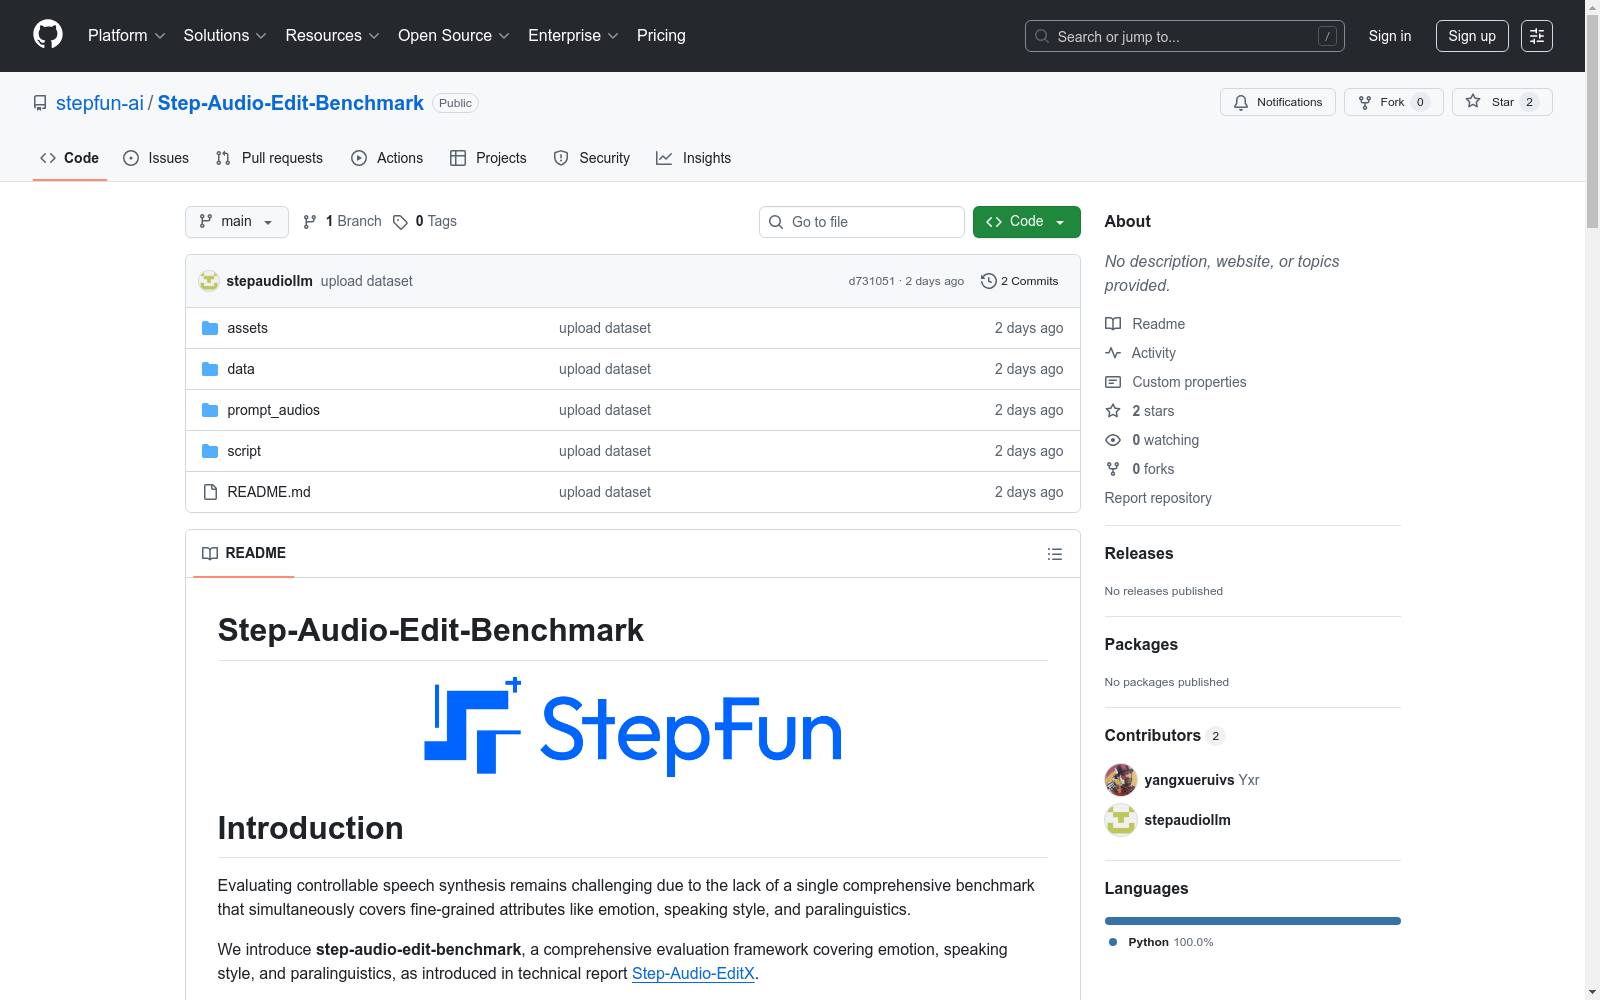Open the script folder
The height and width of the screenshot is (1000, 1600).
244,451
